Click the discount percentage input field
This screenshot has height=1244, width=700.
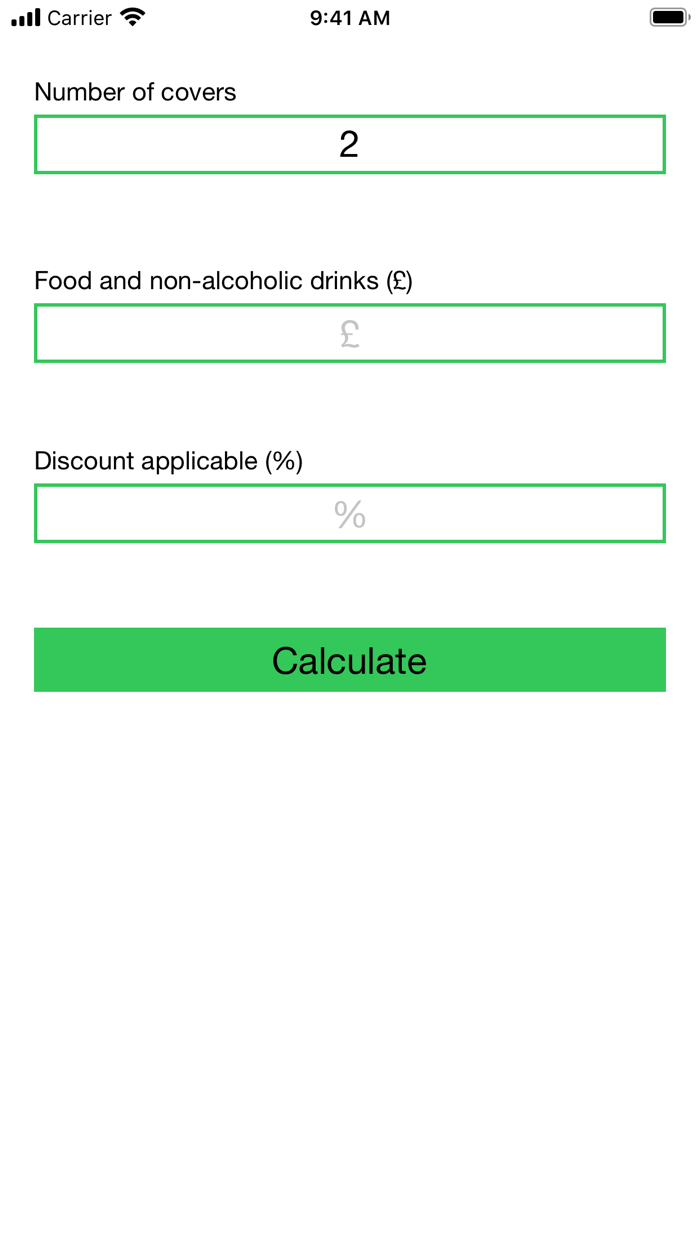pos(349,513)
